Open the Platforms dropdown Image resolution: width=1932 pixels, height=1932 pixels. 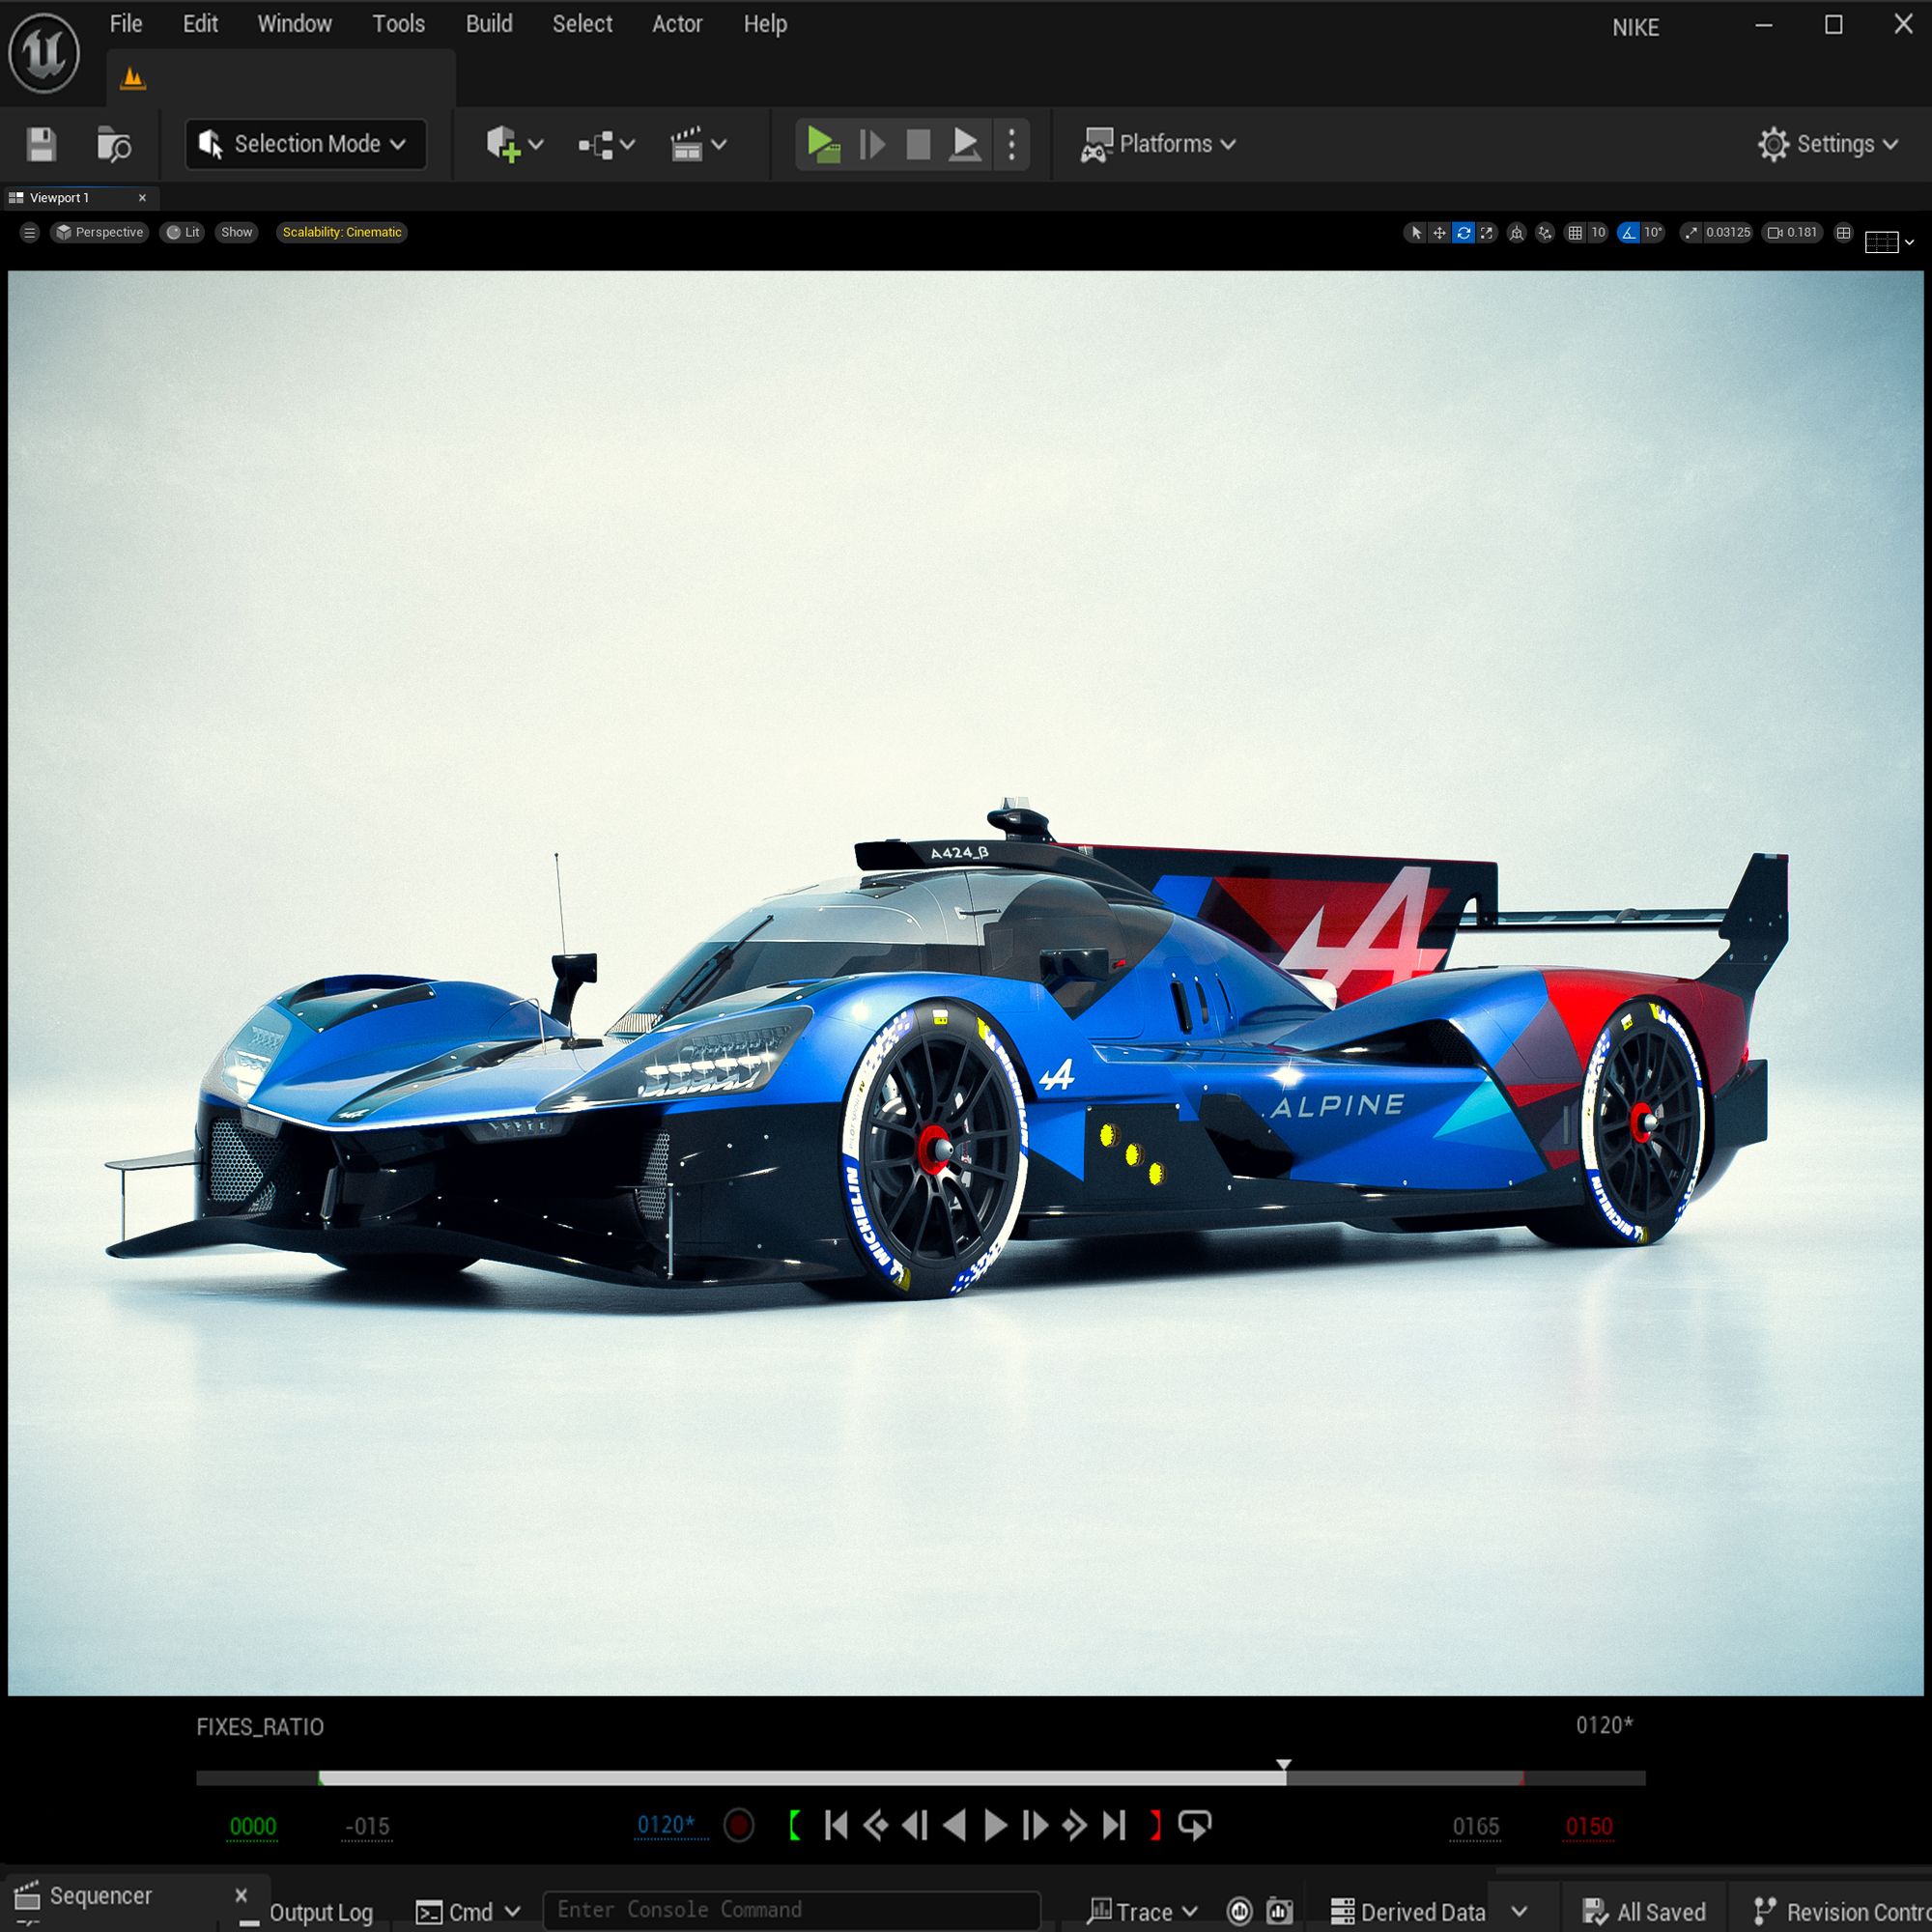click(1158, 144)
